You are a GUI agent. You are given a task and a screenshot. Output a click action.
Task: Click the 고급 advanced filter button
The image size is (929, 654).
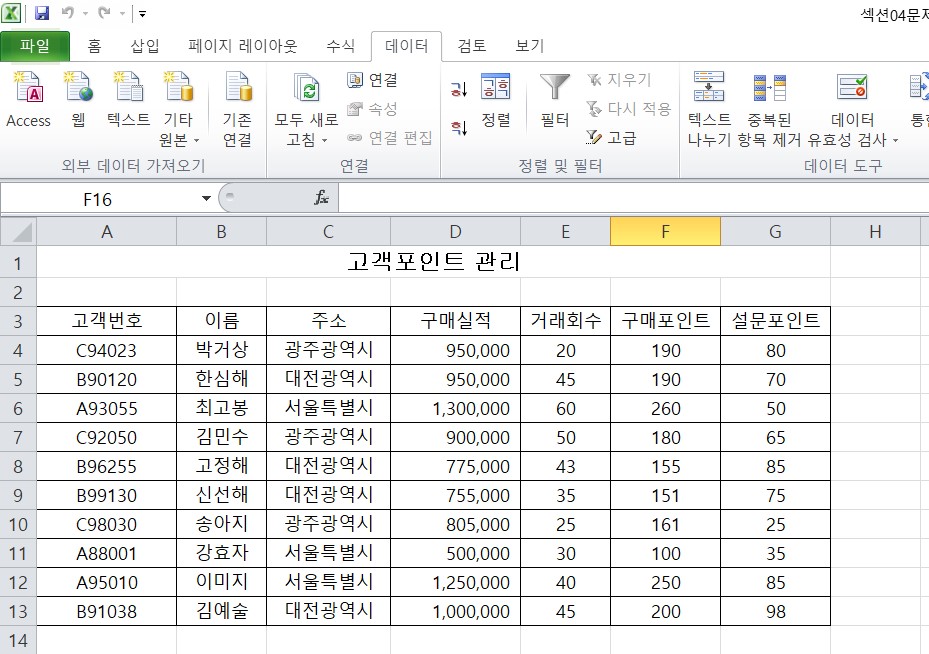click(612, 138)
